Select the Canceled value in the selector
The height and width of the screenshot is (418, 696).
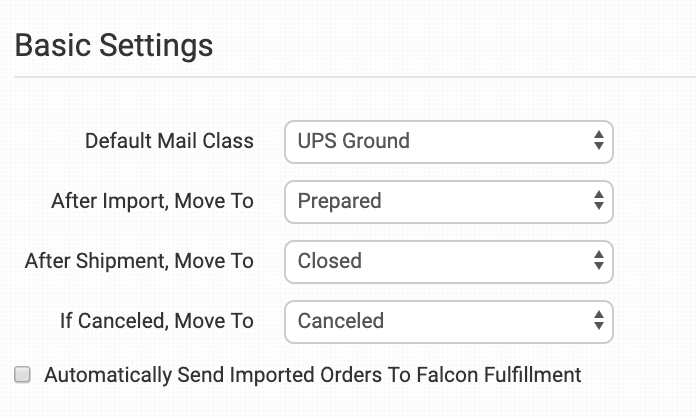tap(340, 321)
